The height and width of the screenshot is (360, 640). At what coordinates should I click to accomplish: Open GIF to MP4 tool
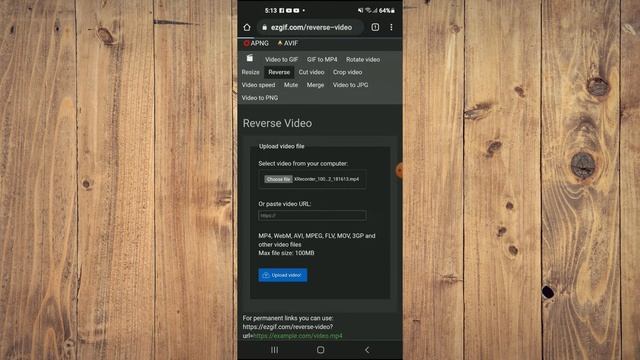tap(322, 60)
